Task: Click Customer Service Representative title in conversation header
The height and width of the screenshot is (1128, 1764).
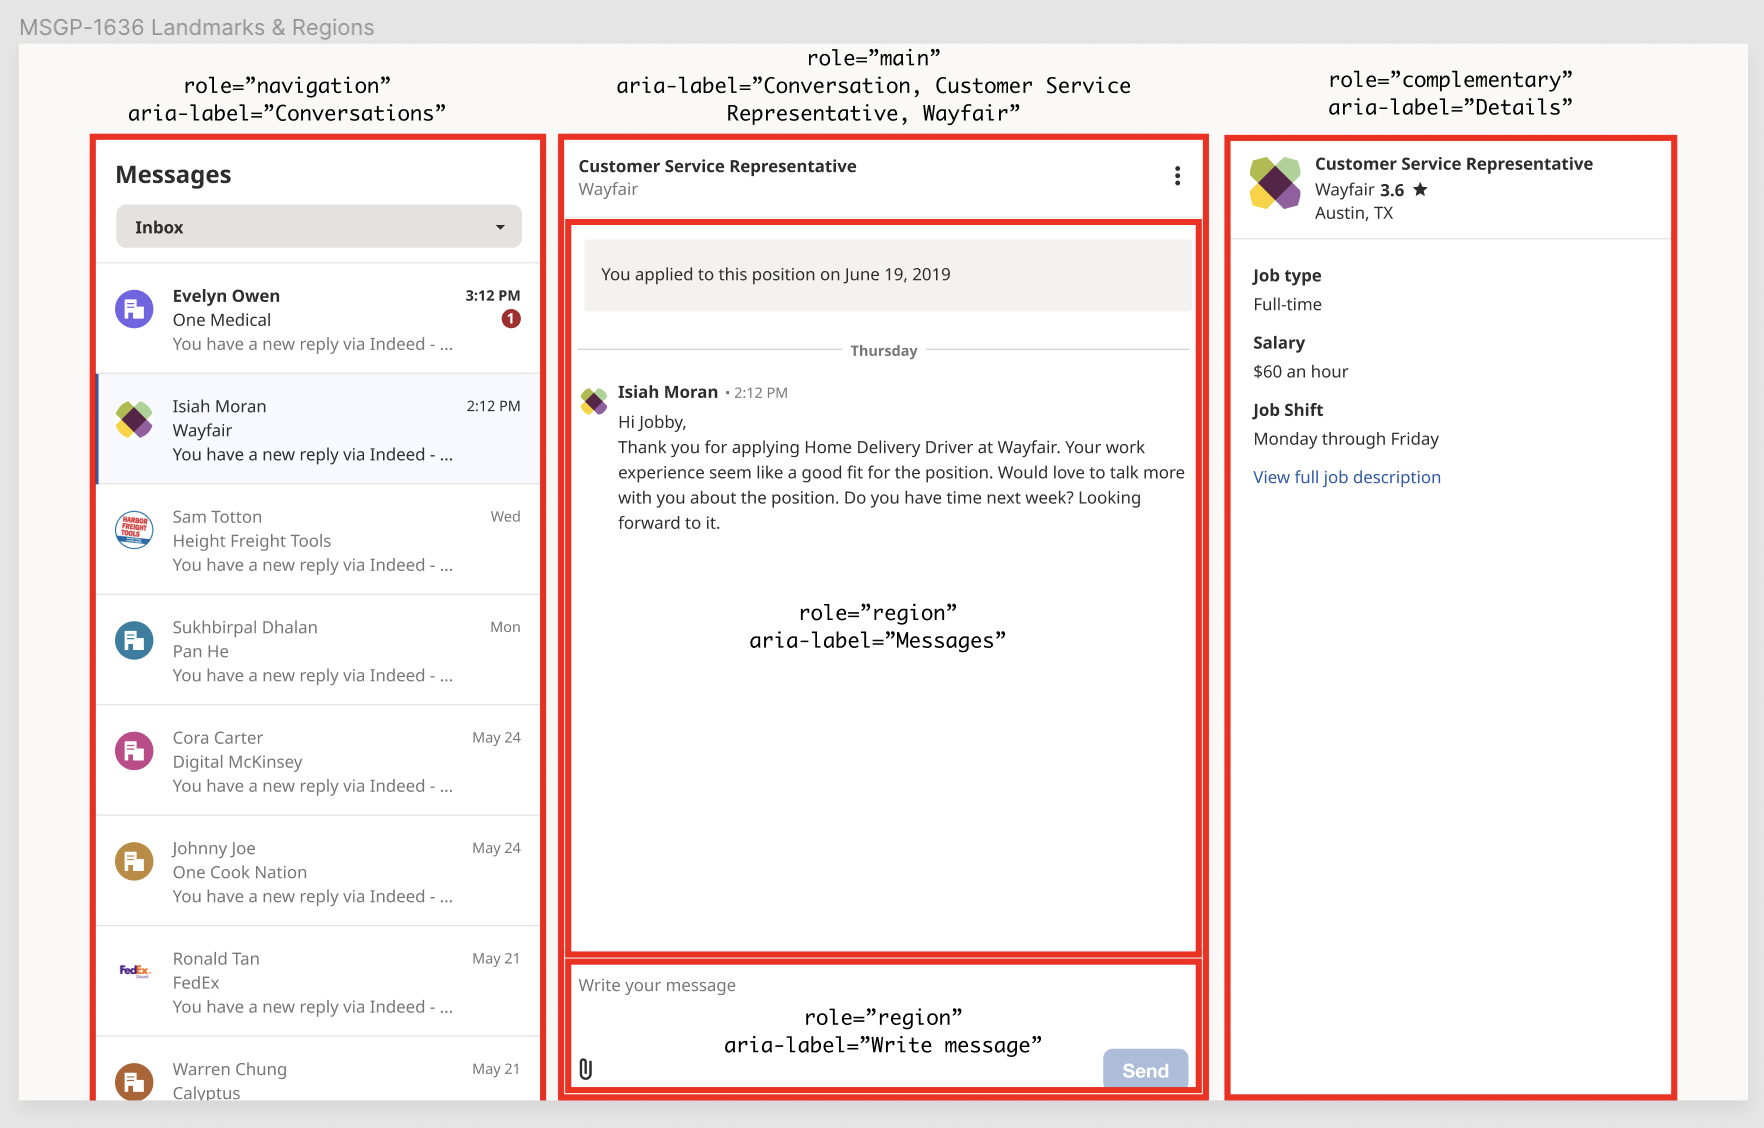Action: [x=717, y=166]
